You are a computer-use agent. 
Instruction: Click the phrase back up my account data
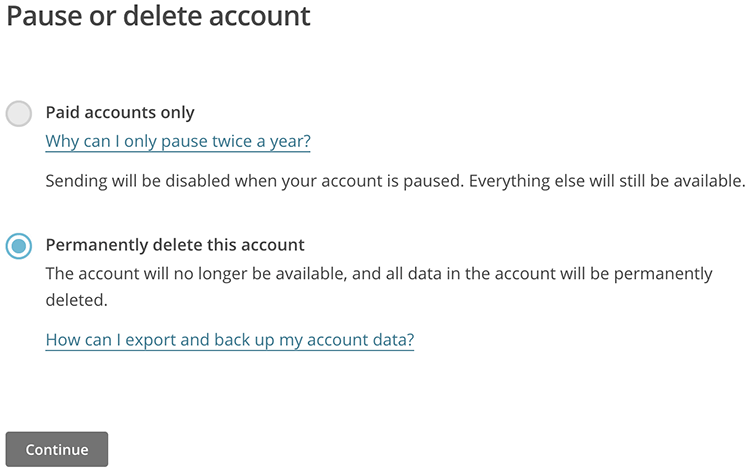click(x=323, y=340)
